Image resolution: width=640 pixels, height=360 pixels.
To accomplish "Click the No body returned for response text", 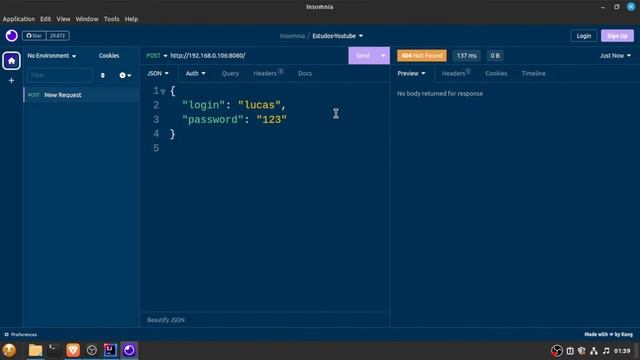I will coord(440,93).
